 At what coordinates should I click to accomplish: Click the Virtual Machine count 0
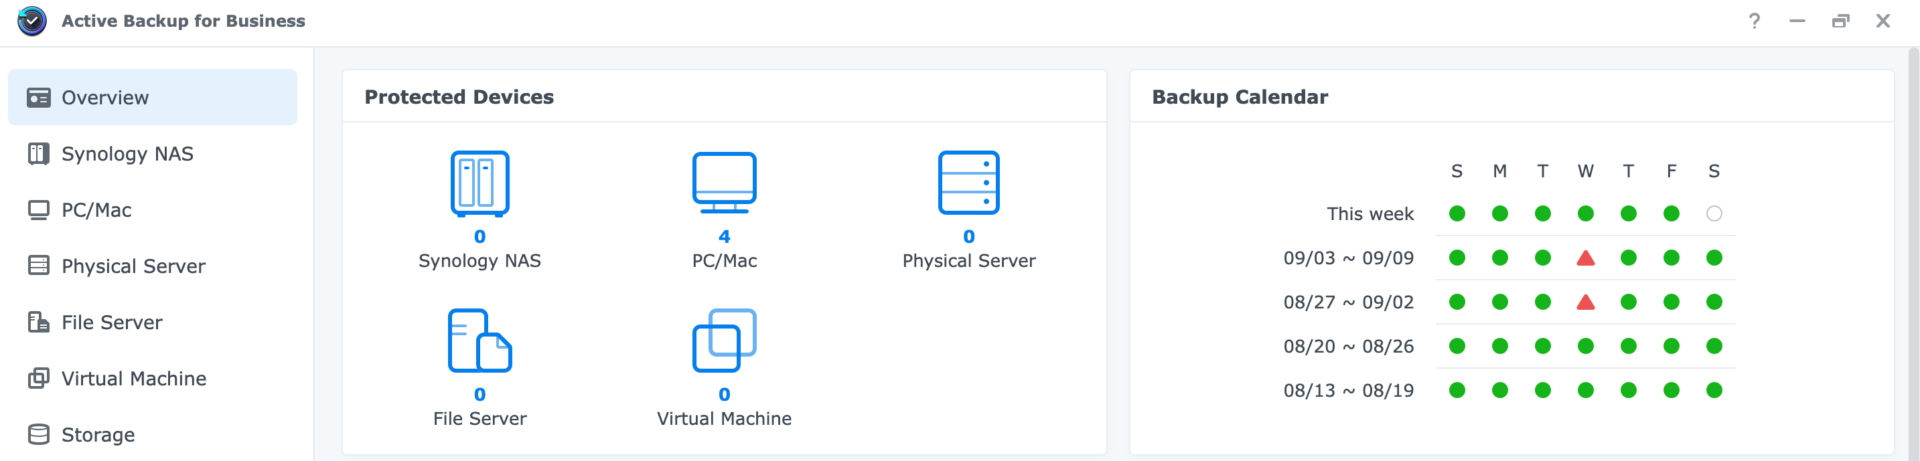click(724, 395)
